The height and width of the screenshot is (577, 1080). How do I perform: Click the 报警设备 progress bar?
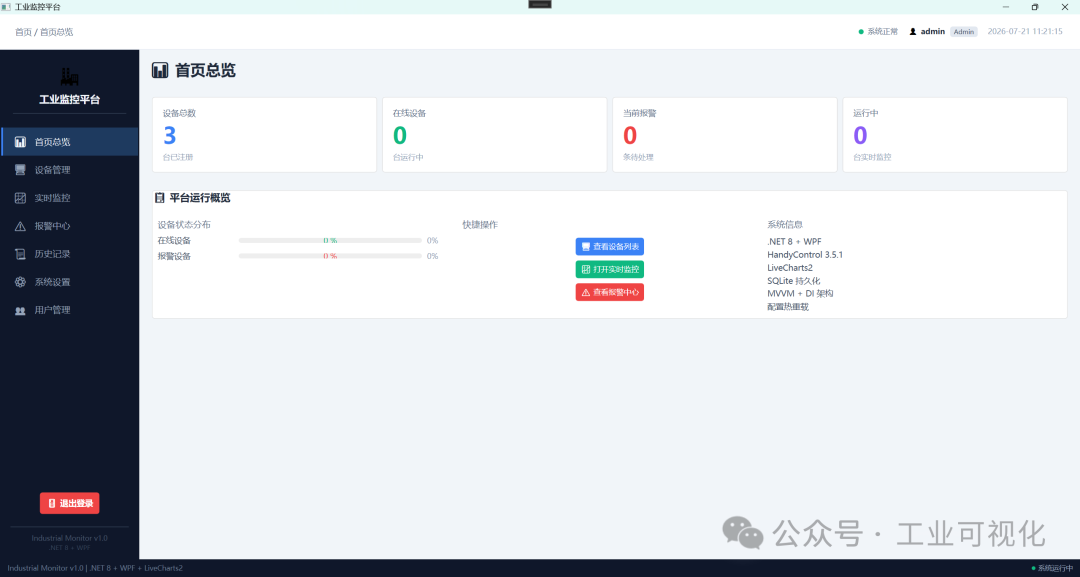point(330,256)
